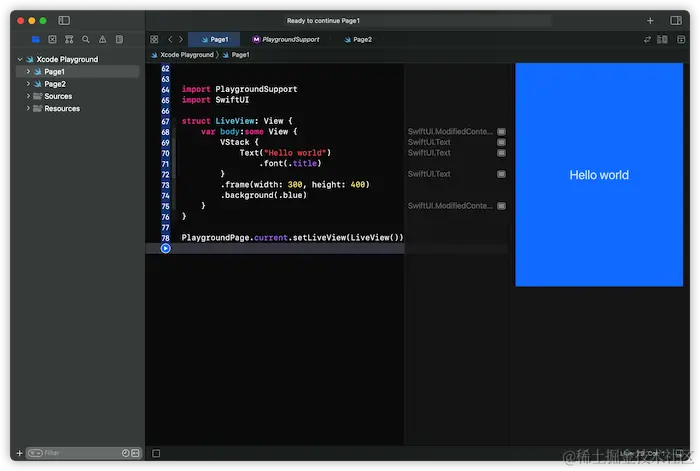Open the Symbol navigator icon

pyautogui.click(x=69, y=39)
